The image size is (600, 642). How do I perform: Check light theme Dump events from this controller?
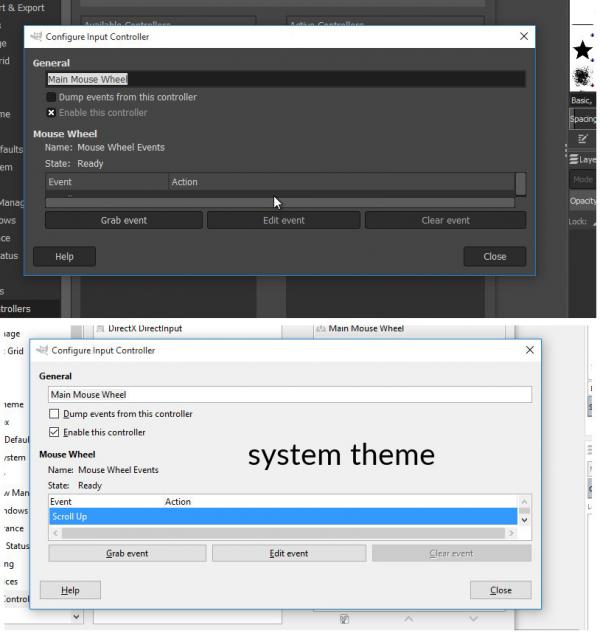tap(54, 414)
